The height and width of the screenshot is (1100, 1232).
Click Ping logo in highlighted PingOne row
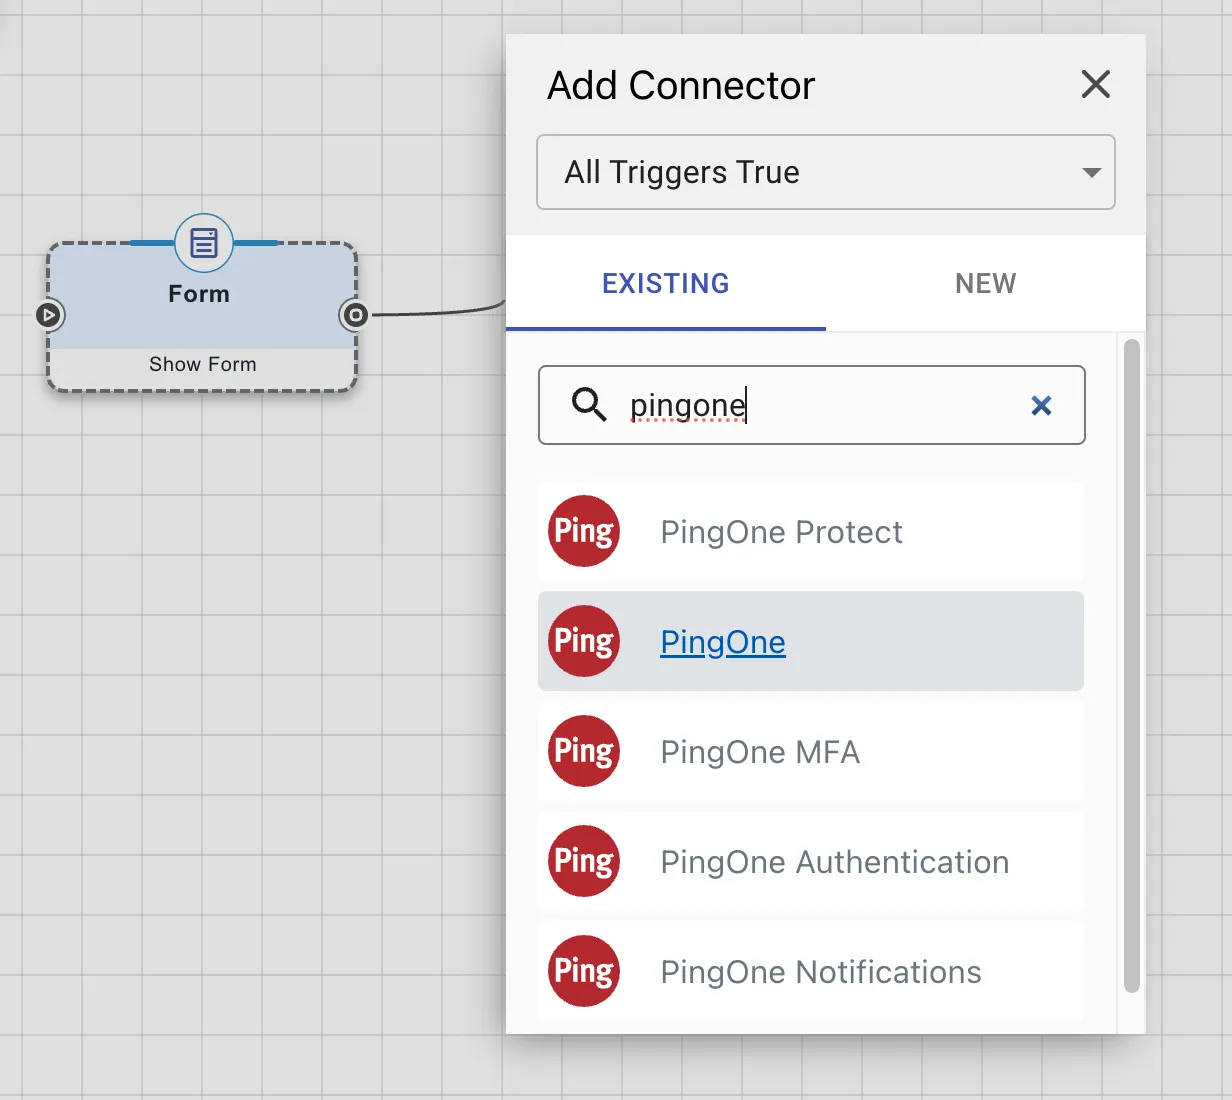click(x=584, y=641)
